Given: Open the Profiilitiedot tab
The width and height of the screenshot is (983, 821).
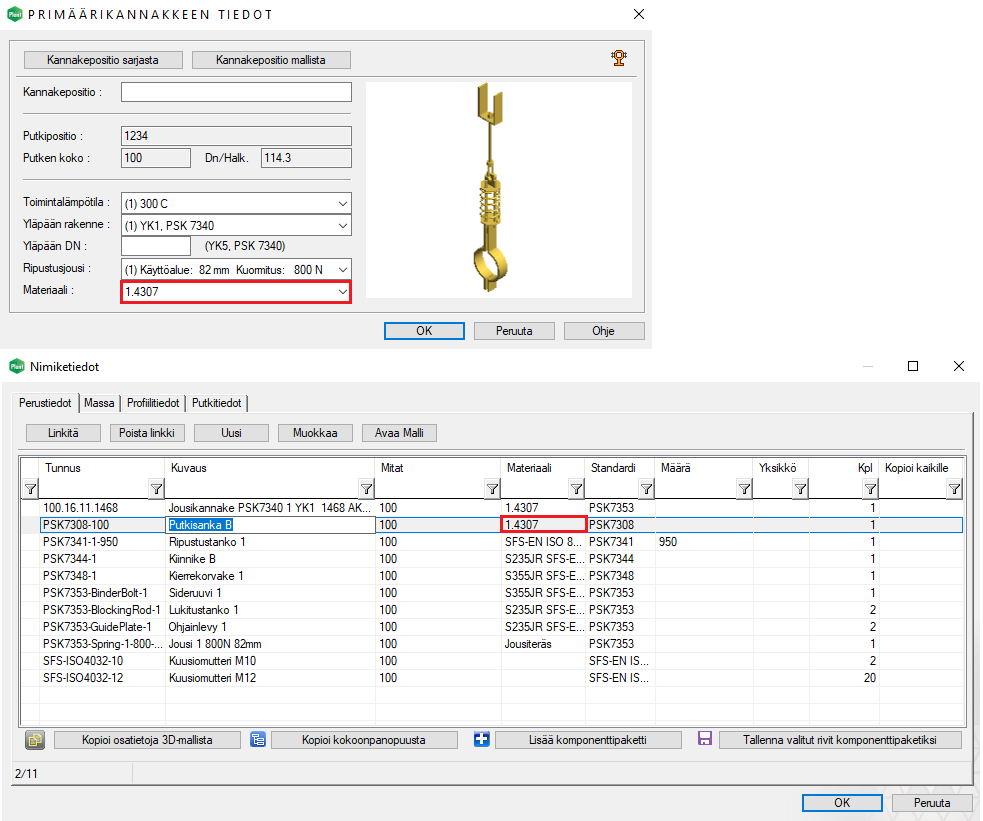Looking at the screenshot, I should pos(152,403).
